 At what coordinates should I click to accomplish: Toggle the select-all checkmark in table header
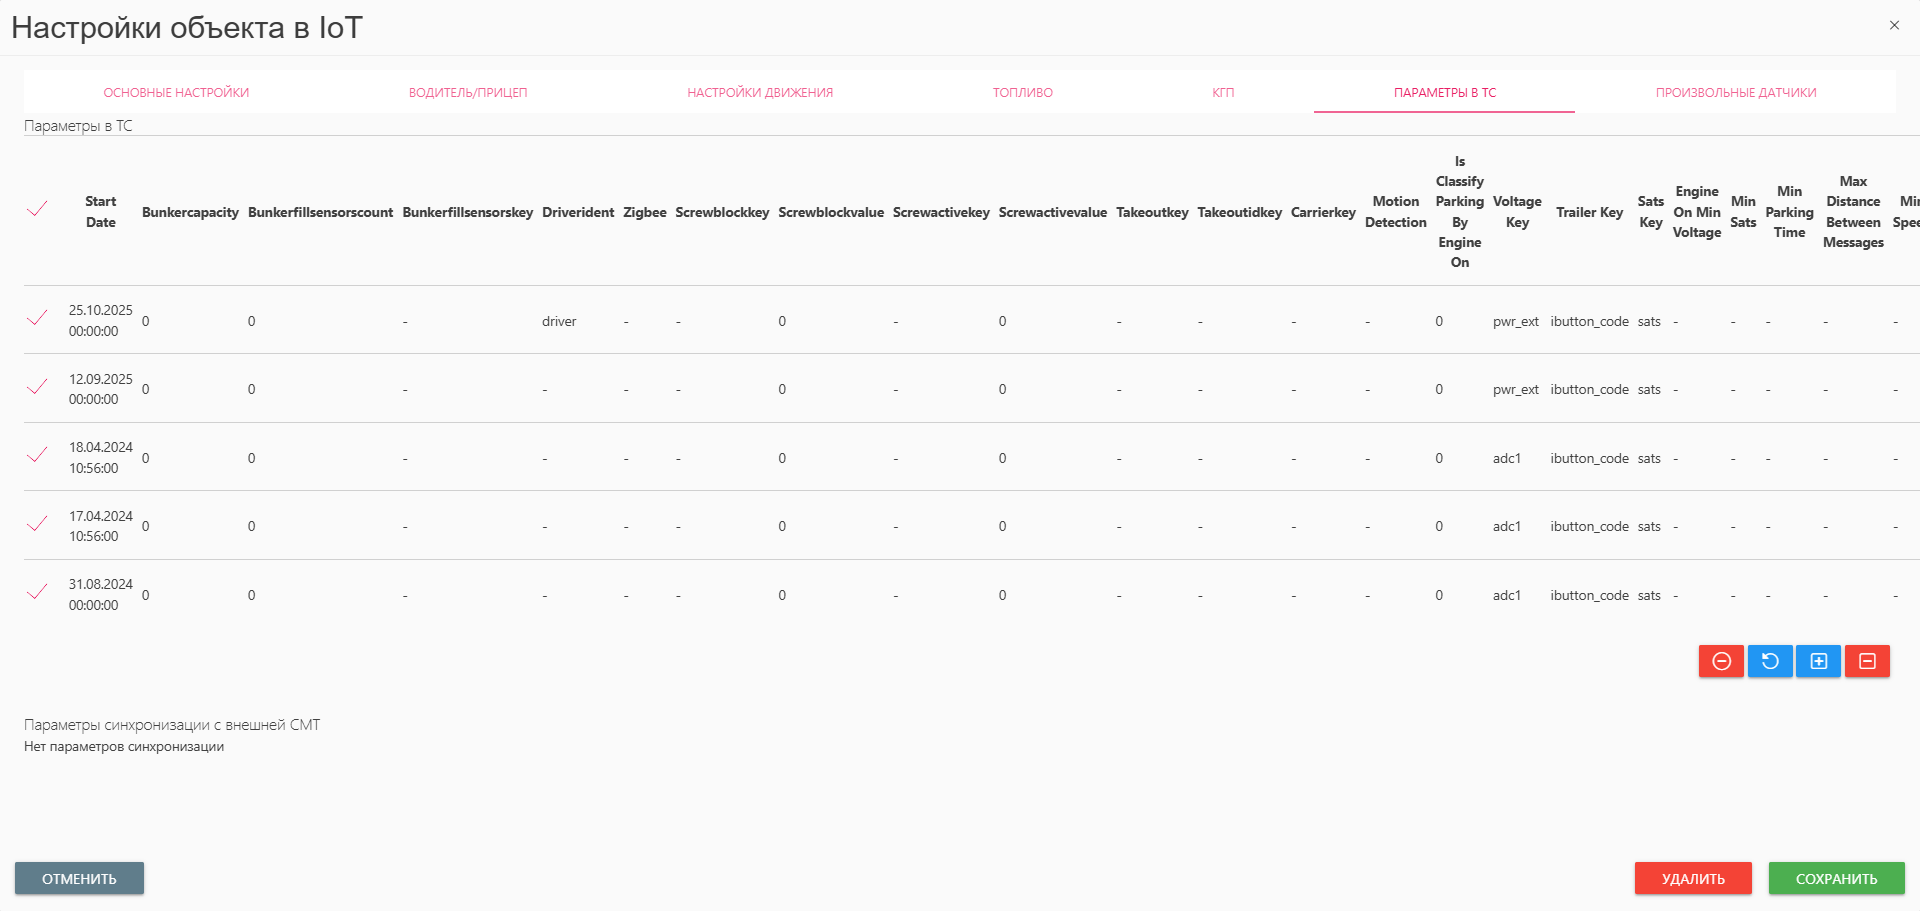pyautogui.click(x=37, y=209)
